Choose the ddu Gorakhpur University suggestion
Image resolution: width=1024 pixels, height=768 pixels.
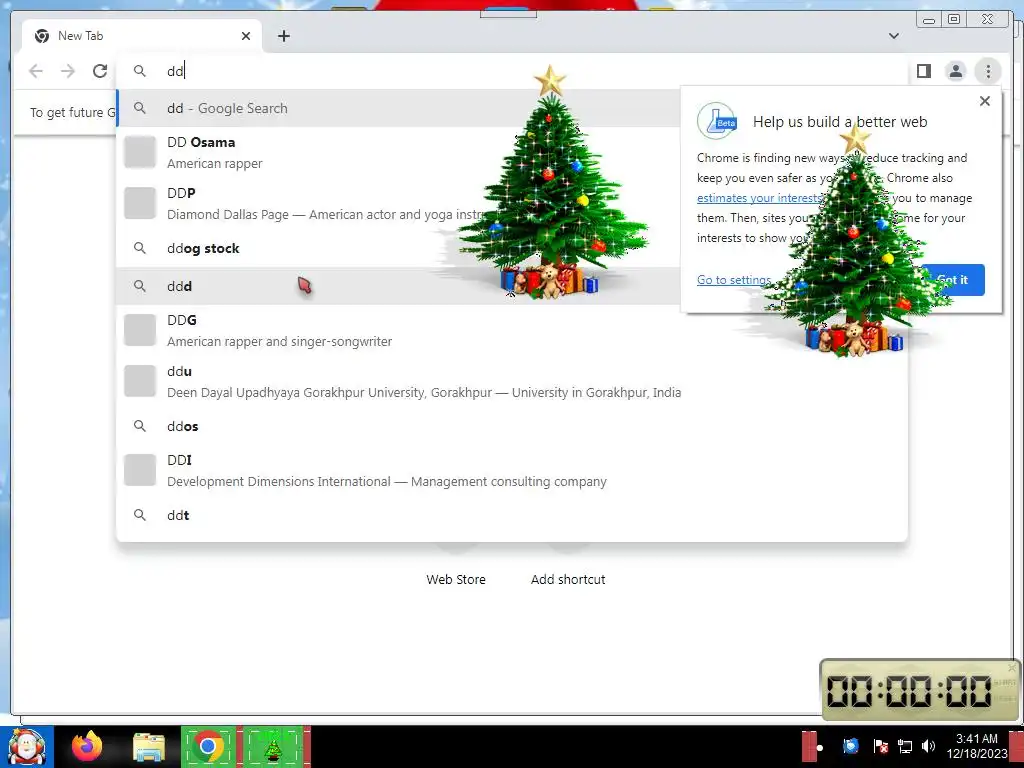point(512,381)
